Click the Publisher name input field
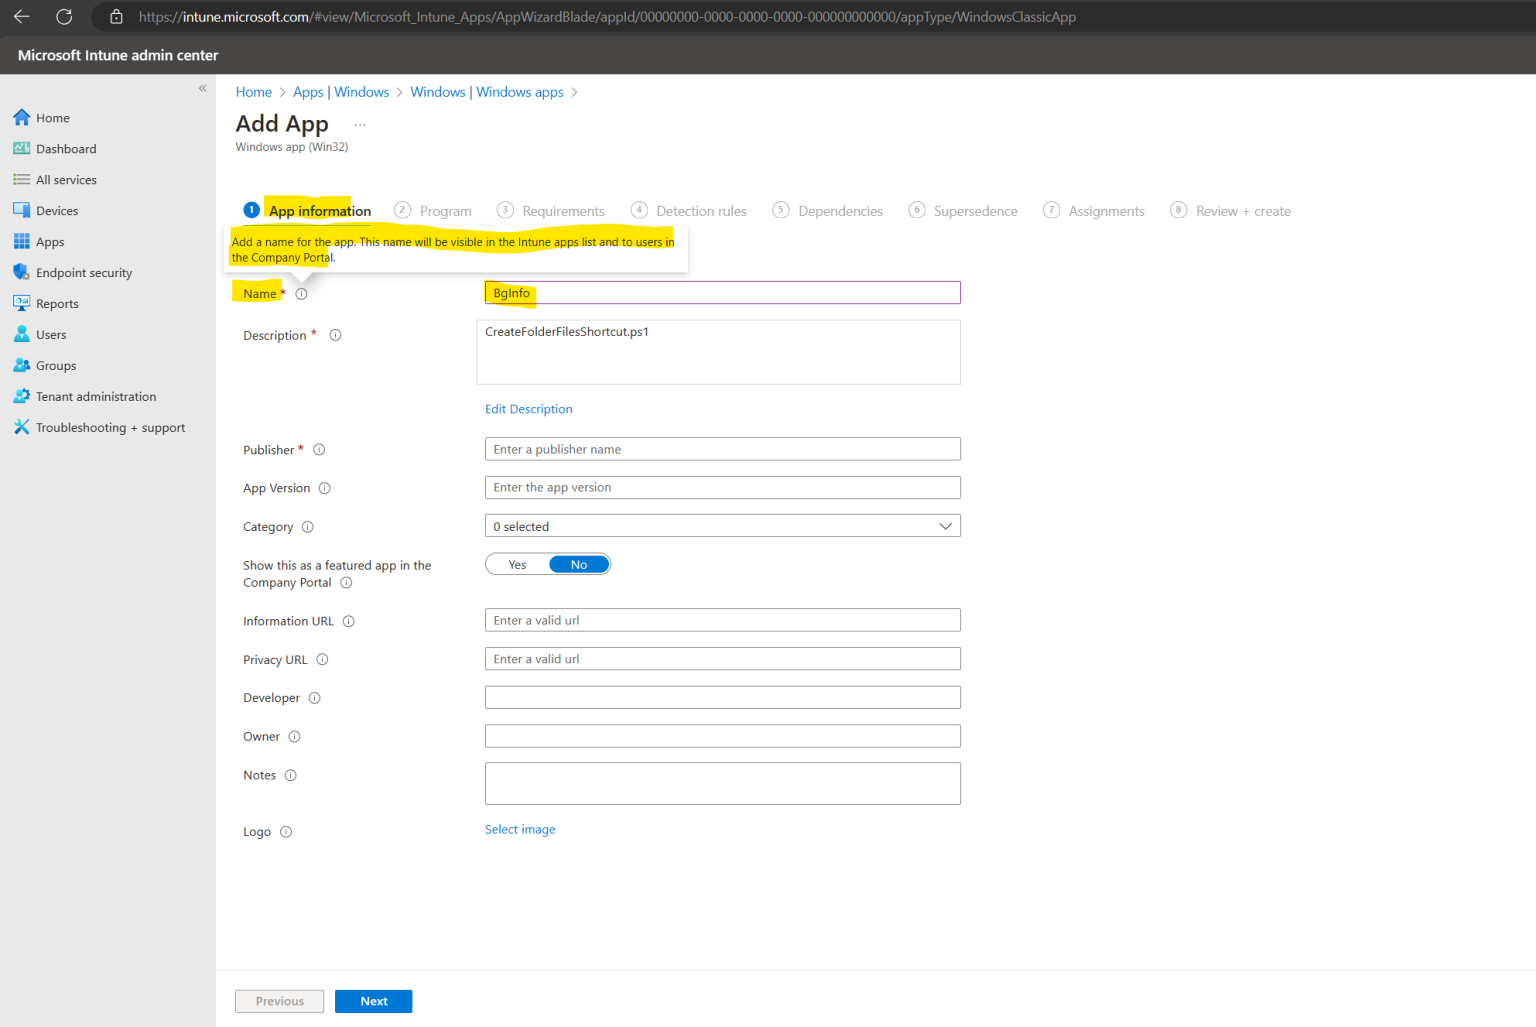 click(722, 448)
